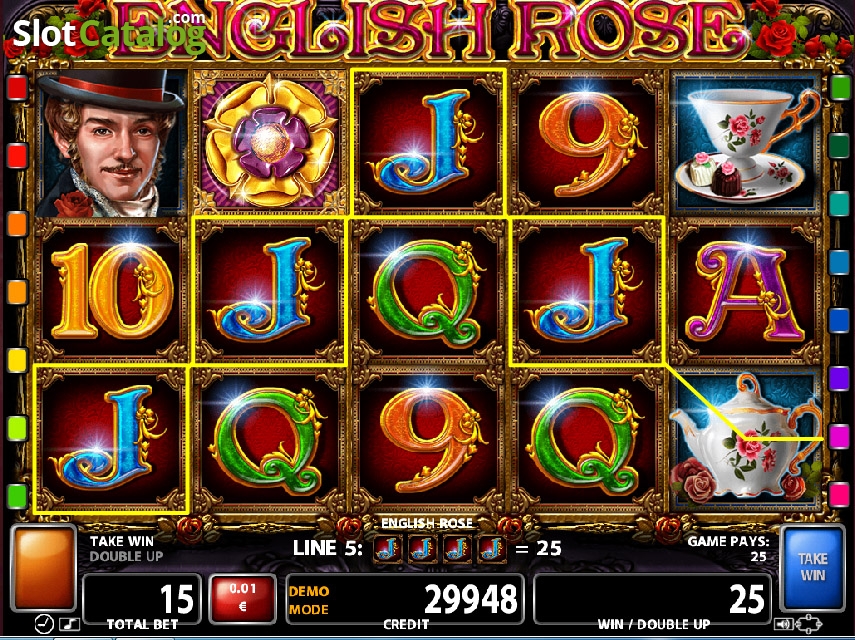Select the top red payline marker on left
This screenshot has height=640, width=855.
pyautogui.click(x=17, y=87)
